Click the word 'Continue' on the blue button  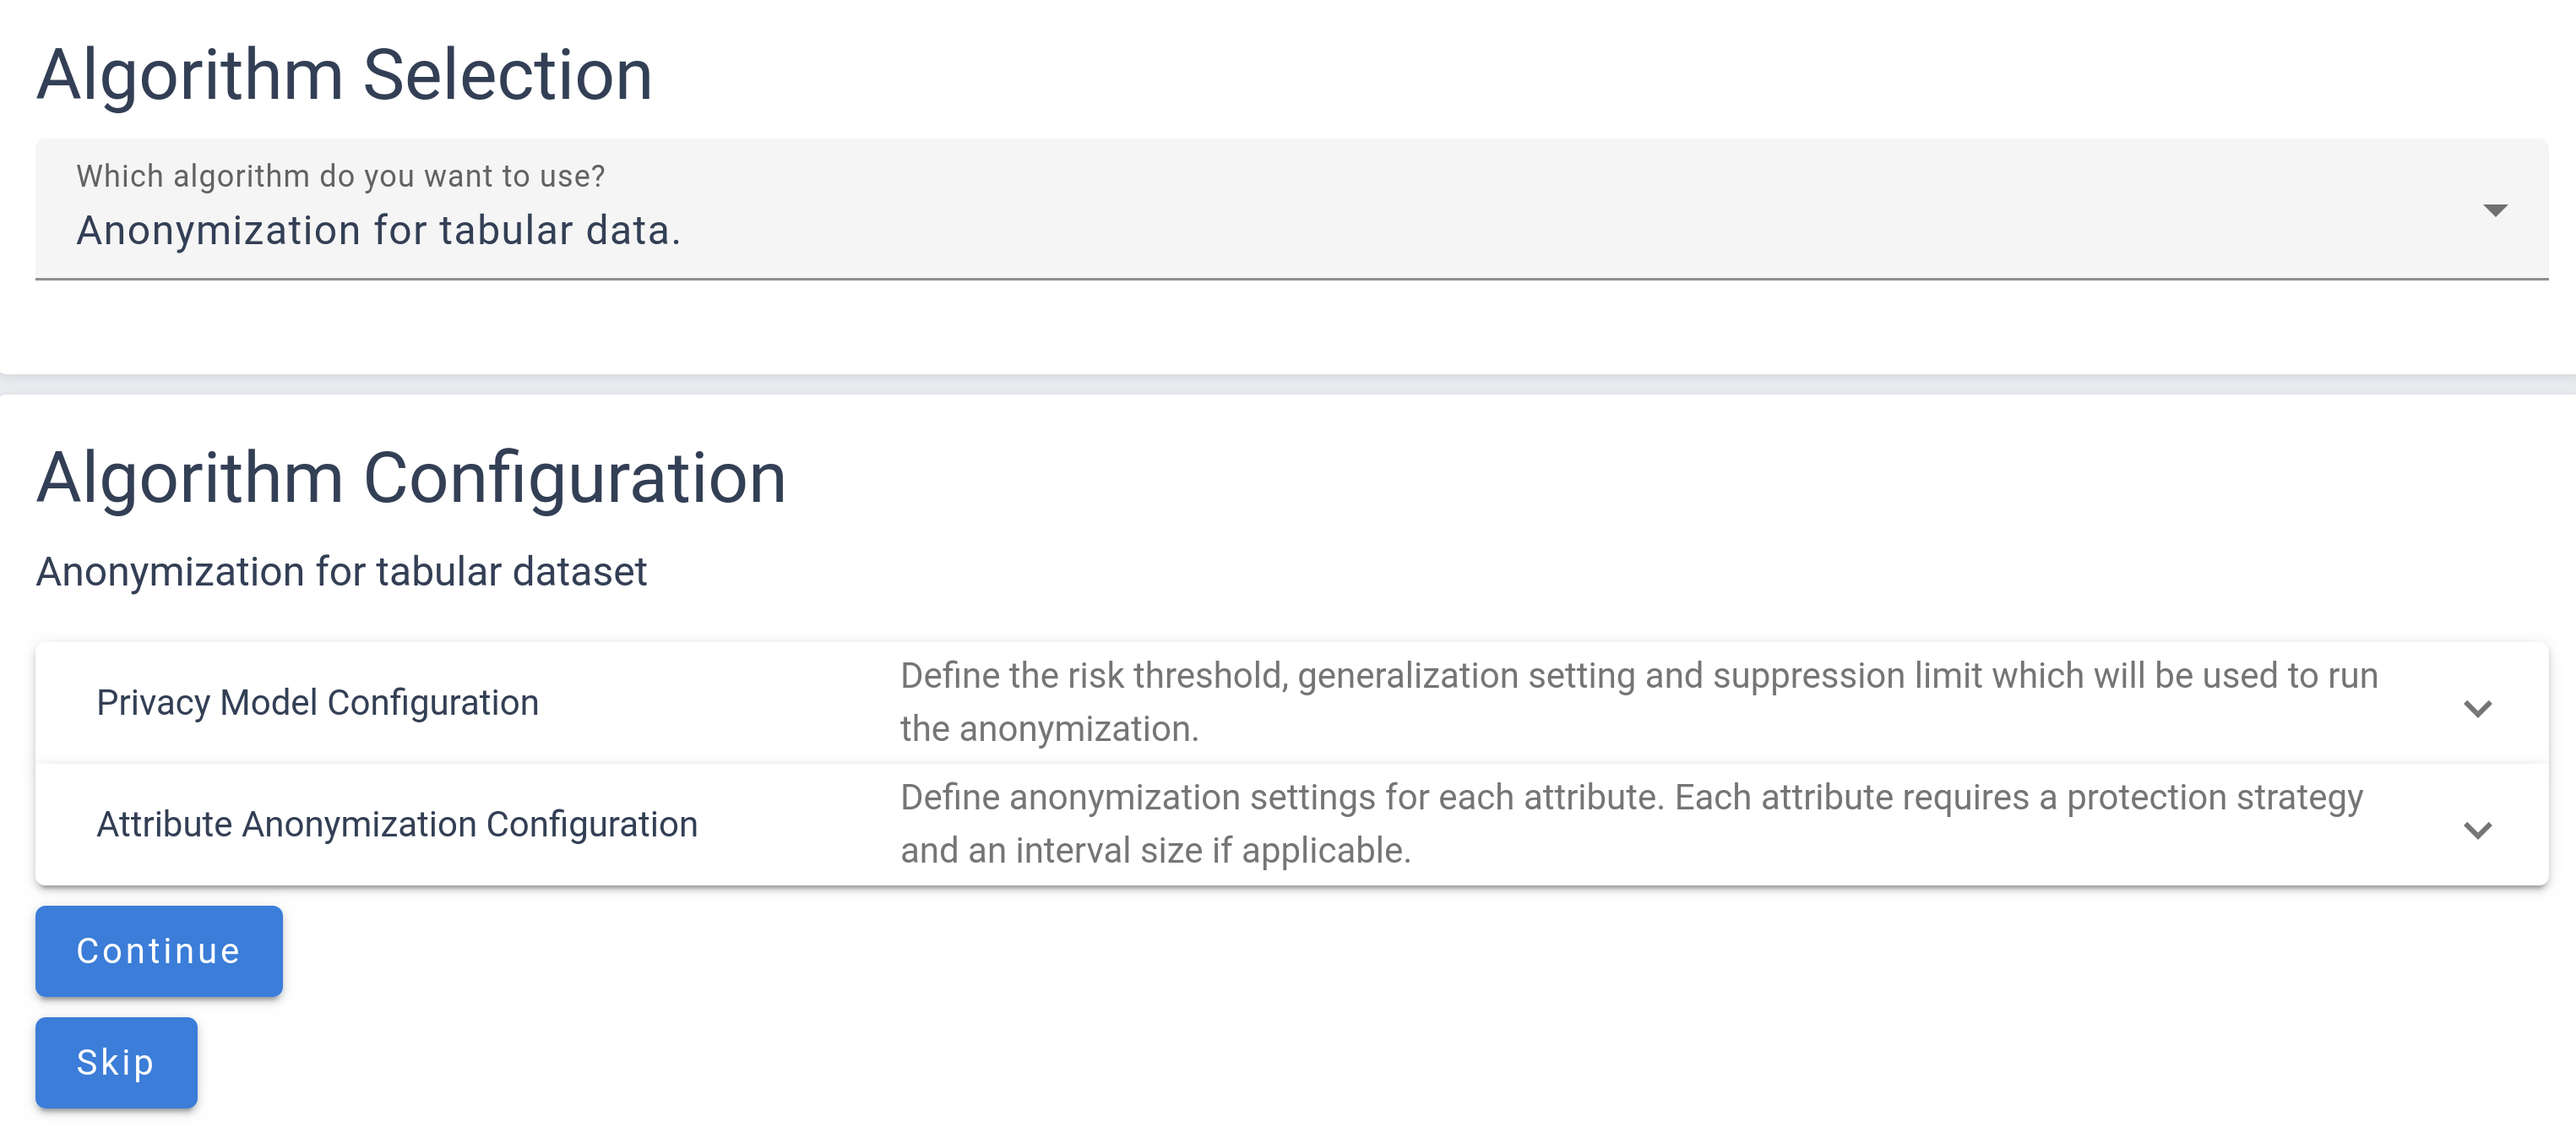tap(158, 951)
